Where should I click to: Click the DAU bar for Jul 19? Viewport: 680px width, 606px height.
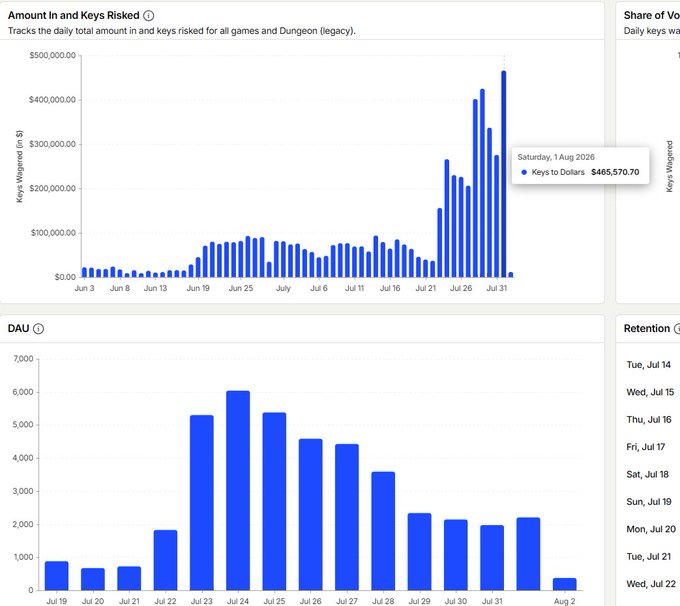pos(56,576)
